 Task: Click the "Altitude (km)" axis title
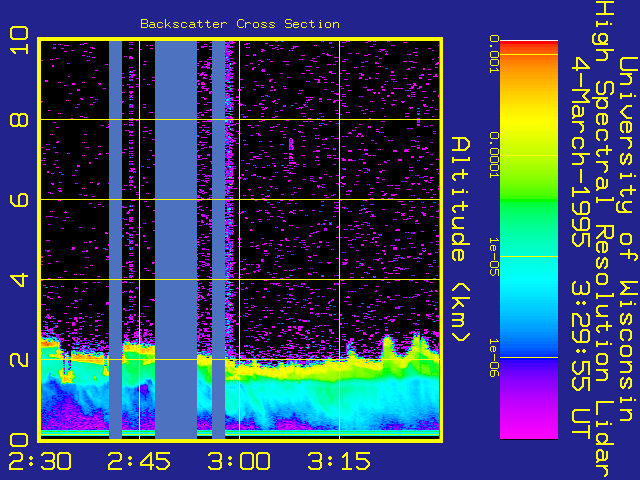tap(461, 240)
